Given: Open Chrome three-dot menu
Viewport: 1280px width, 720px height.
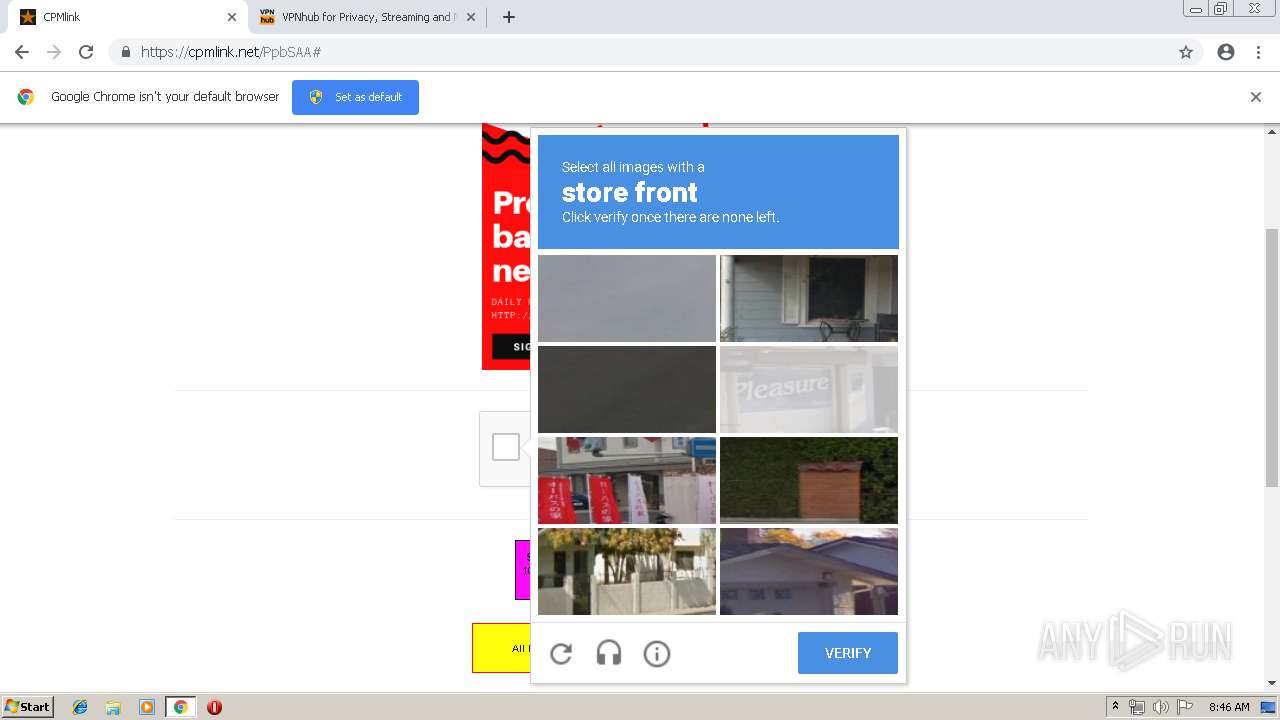Looking at the screenshot, I should pos(1258,52).
